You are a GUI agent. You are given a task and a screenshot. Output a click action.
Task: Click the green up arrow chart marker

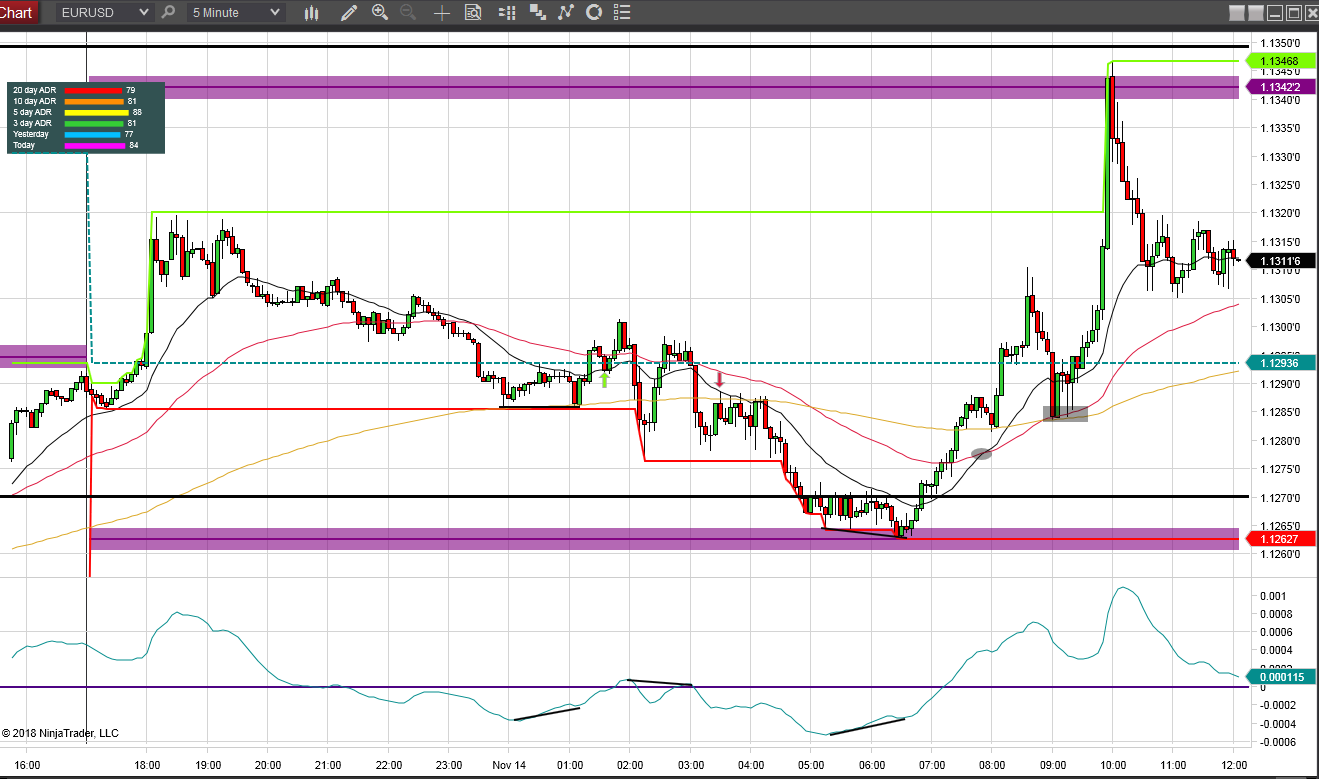[x=604, y=379]
